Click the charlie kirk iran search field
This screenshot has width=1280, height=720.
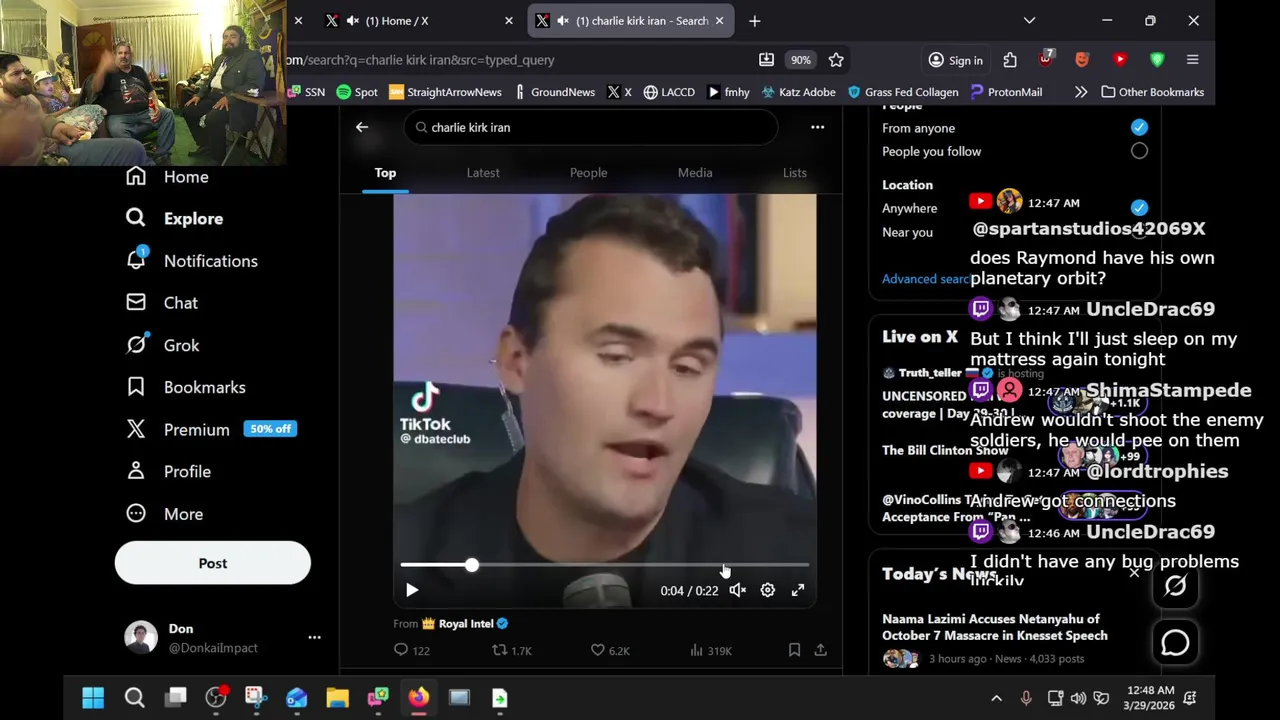coord(591,127)
